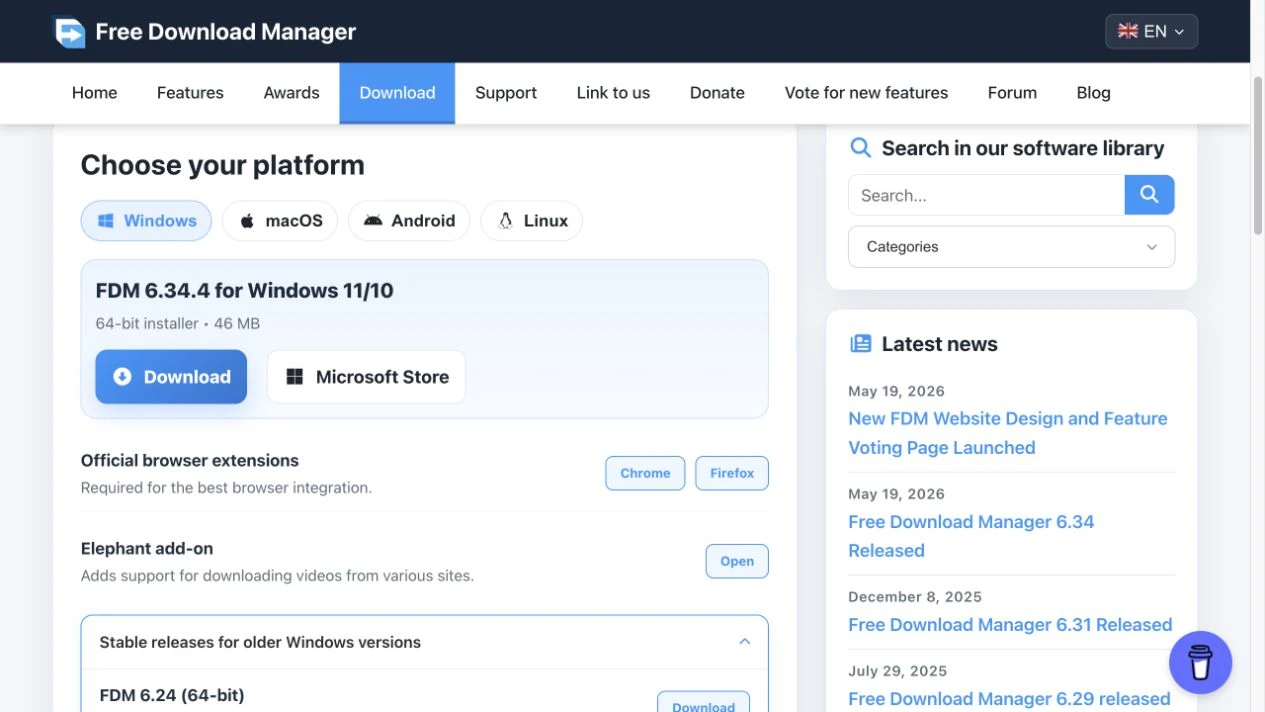Open Free Download Manager 6.29 released link
This screenshot has height=712, width=1265.
tap(1009, 699)
